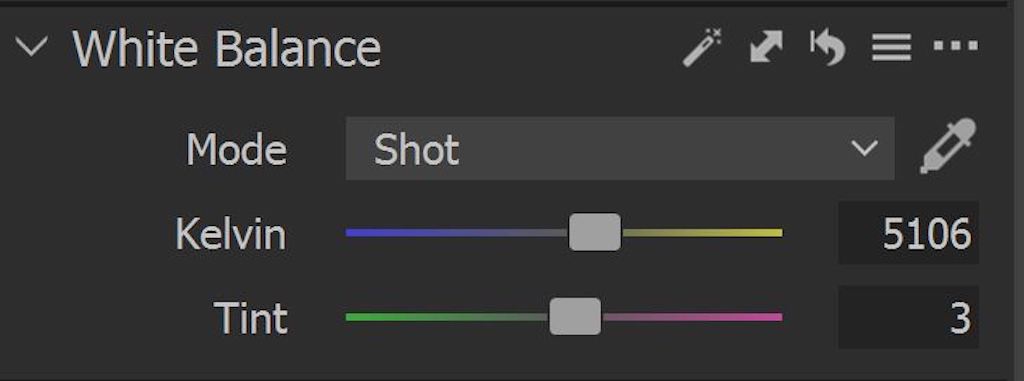Screen dimensions: 1024x381
Task: Click the copy-apply double arrow icon
Action: click(767, 47)
